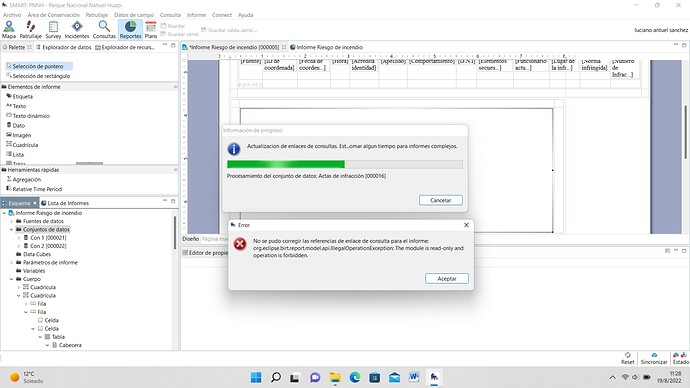Click Guardar in the toolbar
This screenshot has height=388, width=690.
[173, 26]
